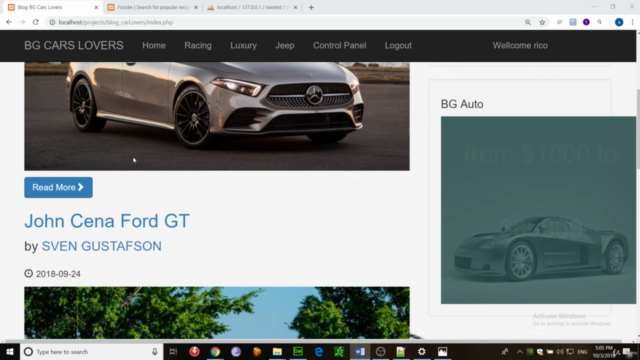Click the Ford GT post image with trees

point(217,313)
